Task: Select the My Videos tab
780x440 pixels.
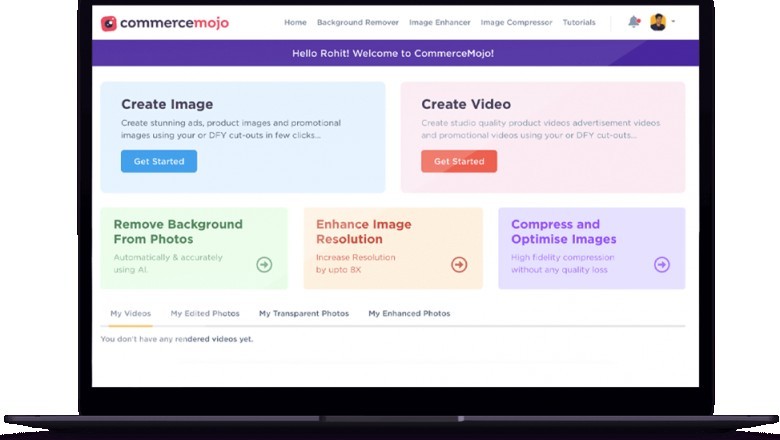Action: (x=130, y=314)
